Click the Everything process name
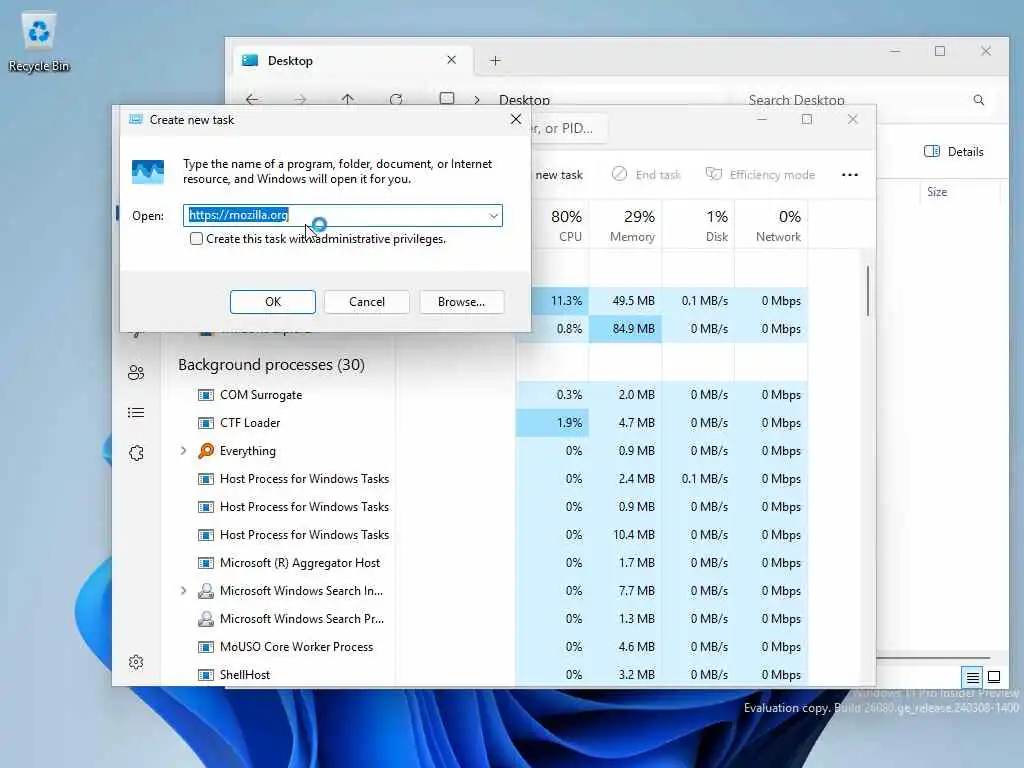Viewport: 1024px width, 768px height. [248, 451]
